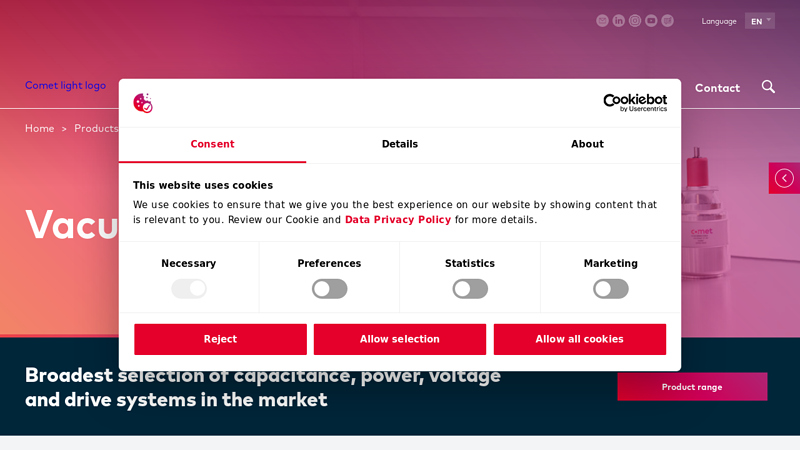The height and width of the screenshot is (450, 800).
Task: Switch to the Details tab
Action: [x=400, y=144]
